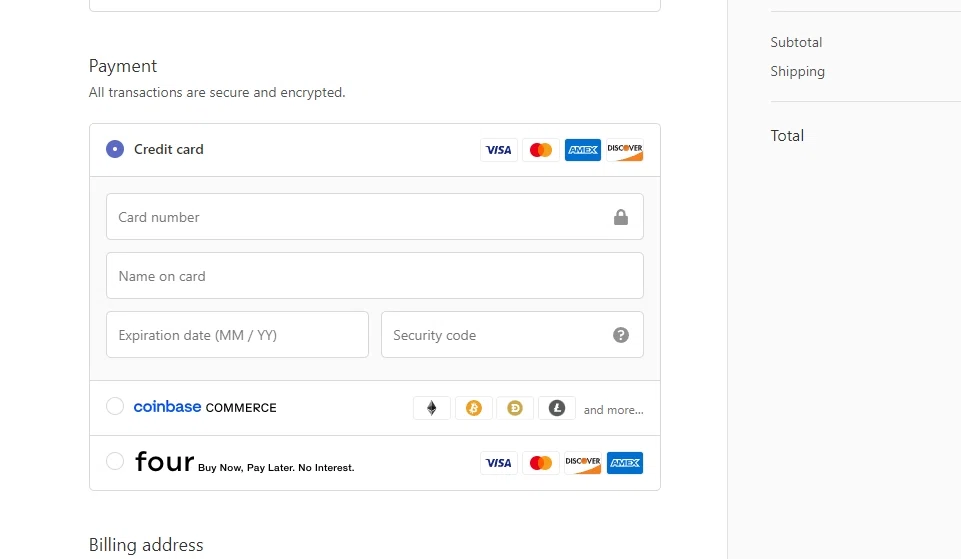
Task: Click the Expiration date field
Action: click(x=237, y=335)
